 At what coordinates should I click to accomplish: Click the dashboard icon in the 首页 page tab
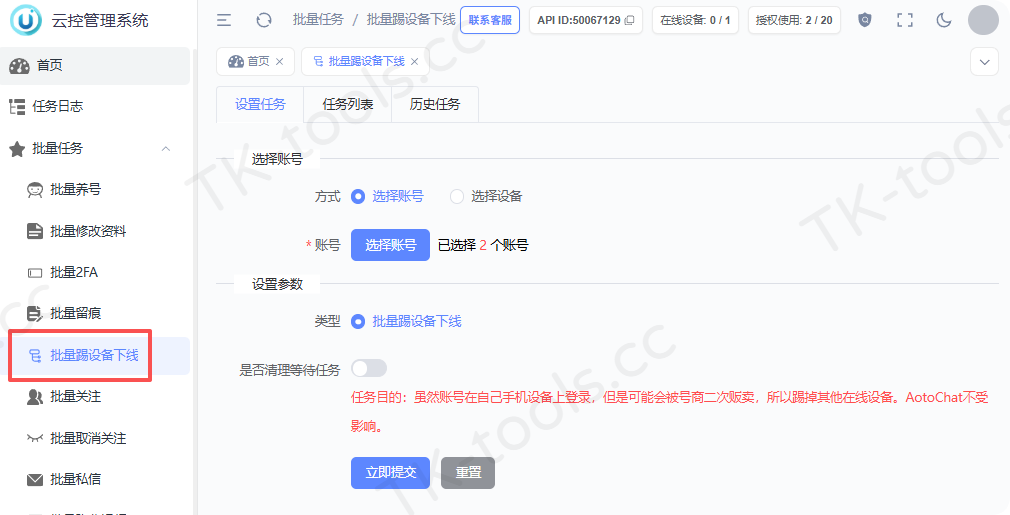tap(236, 61)
